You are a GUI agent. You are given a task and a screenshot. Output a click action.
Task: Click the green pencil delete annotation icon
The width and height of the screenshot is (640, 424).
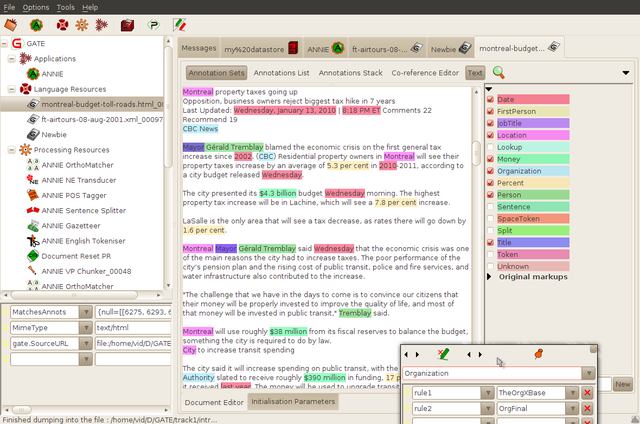coord(443,354)
